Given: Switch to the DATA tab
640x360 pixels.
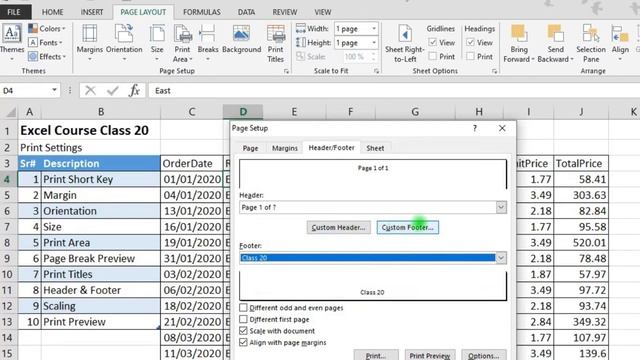Looking at the screenshot, I should (x=246, y=12).
